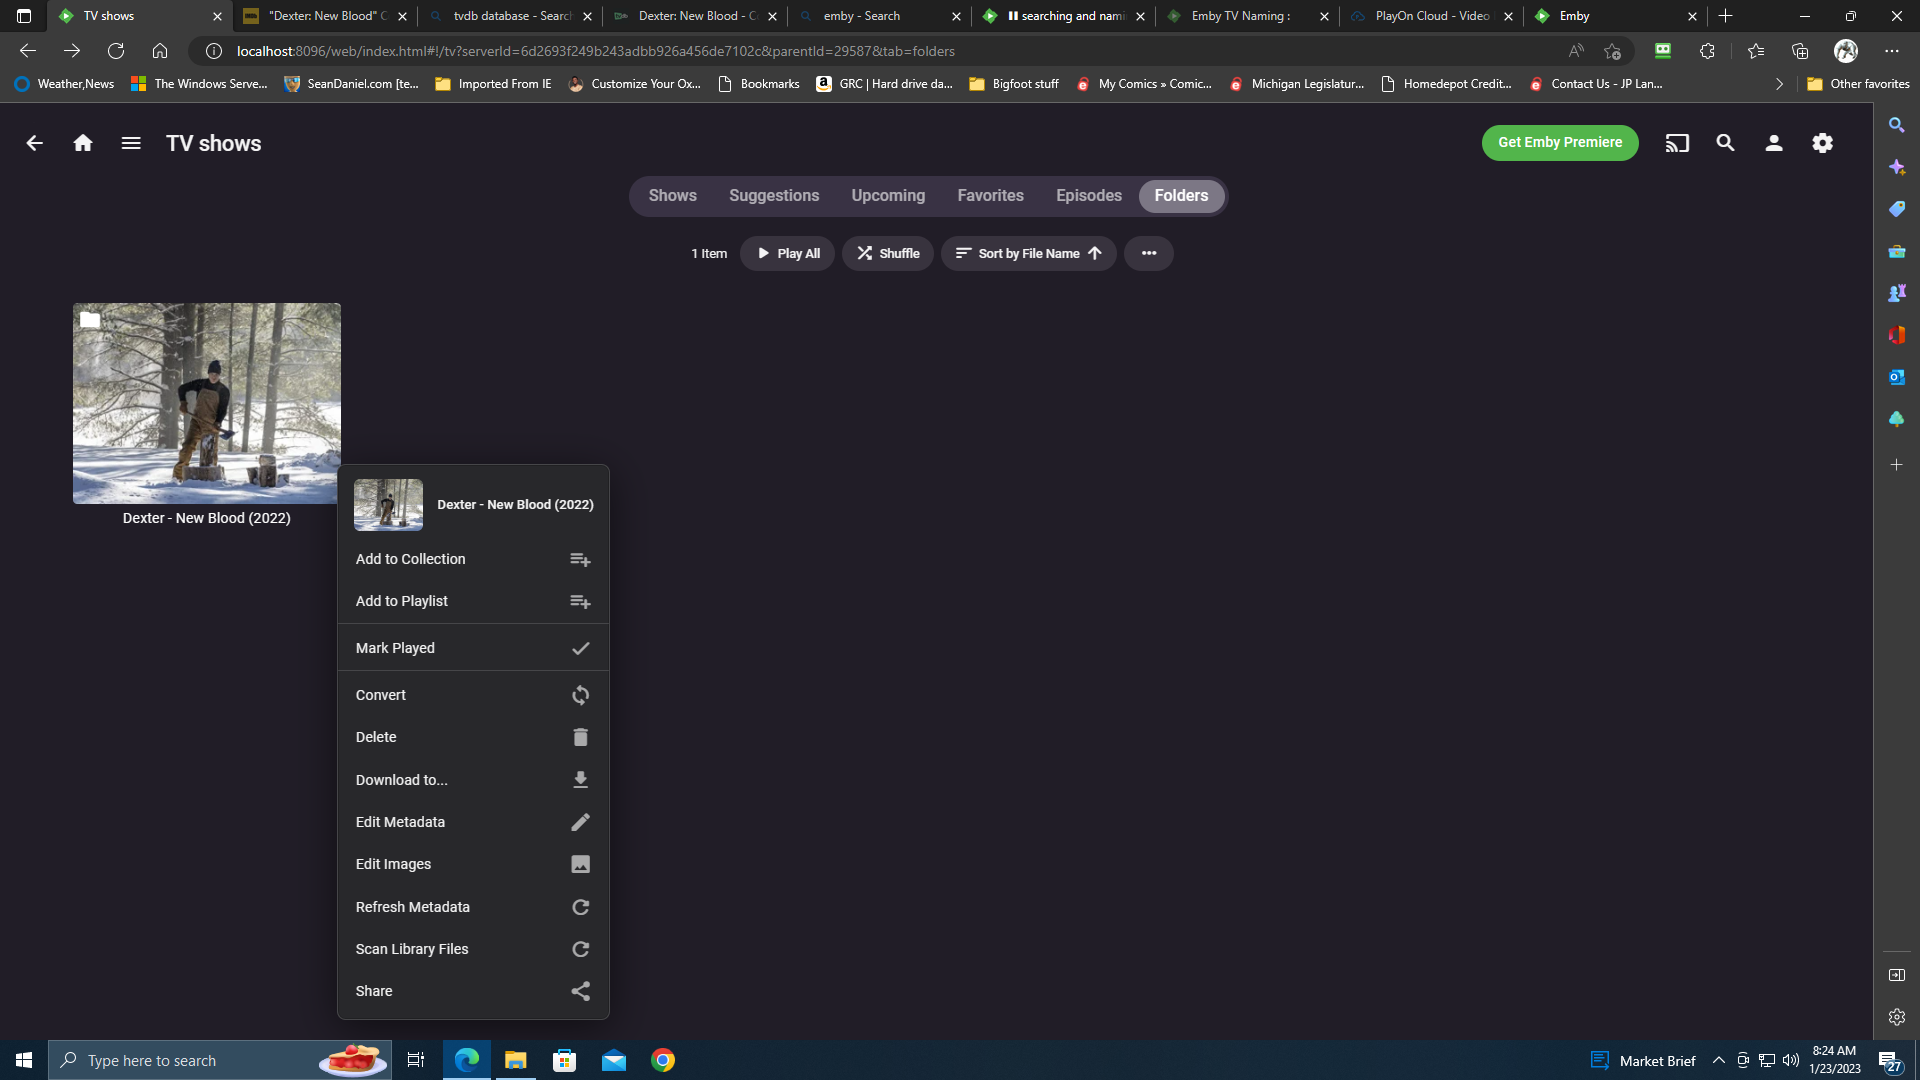Open Sort by File Name dropdown
This screenshot has width=1920, height=1080.
(1028, 253)
